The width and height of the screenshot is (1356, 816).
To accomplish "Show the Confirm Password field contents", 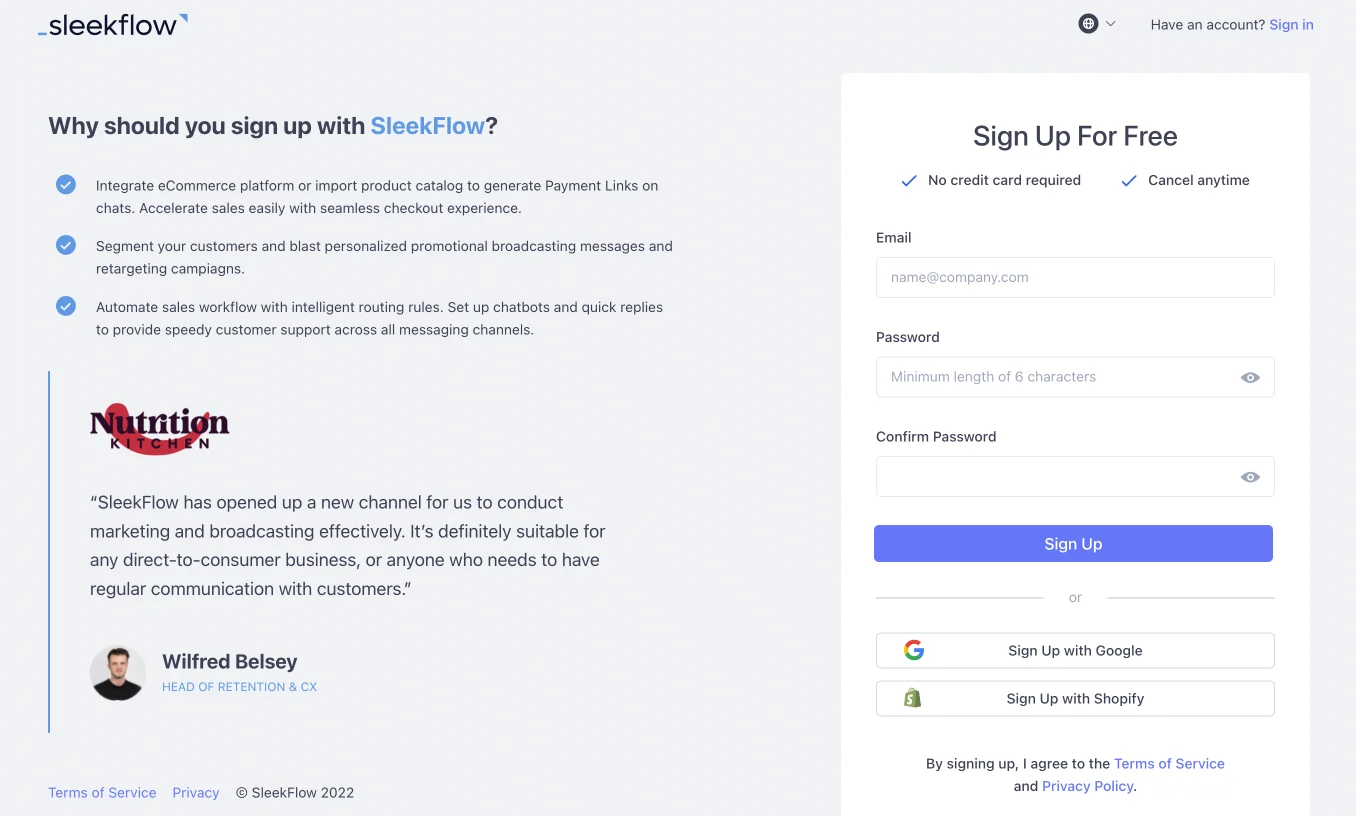I will pyautogui.click(x=1249, y=476).
